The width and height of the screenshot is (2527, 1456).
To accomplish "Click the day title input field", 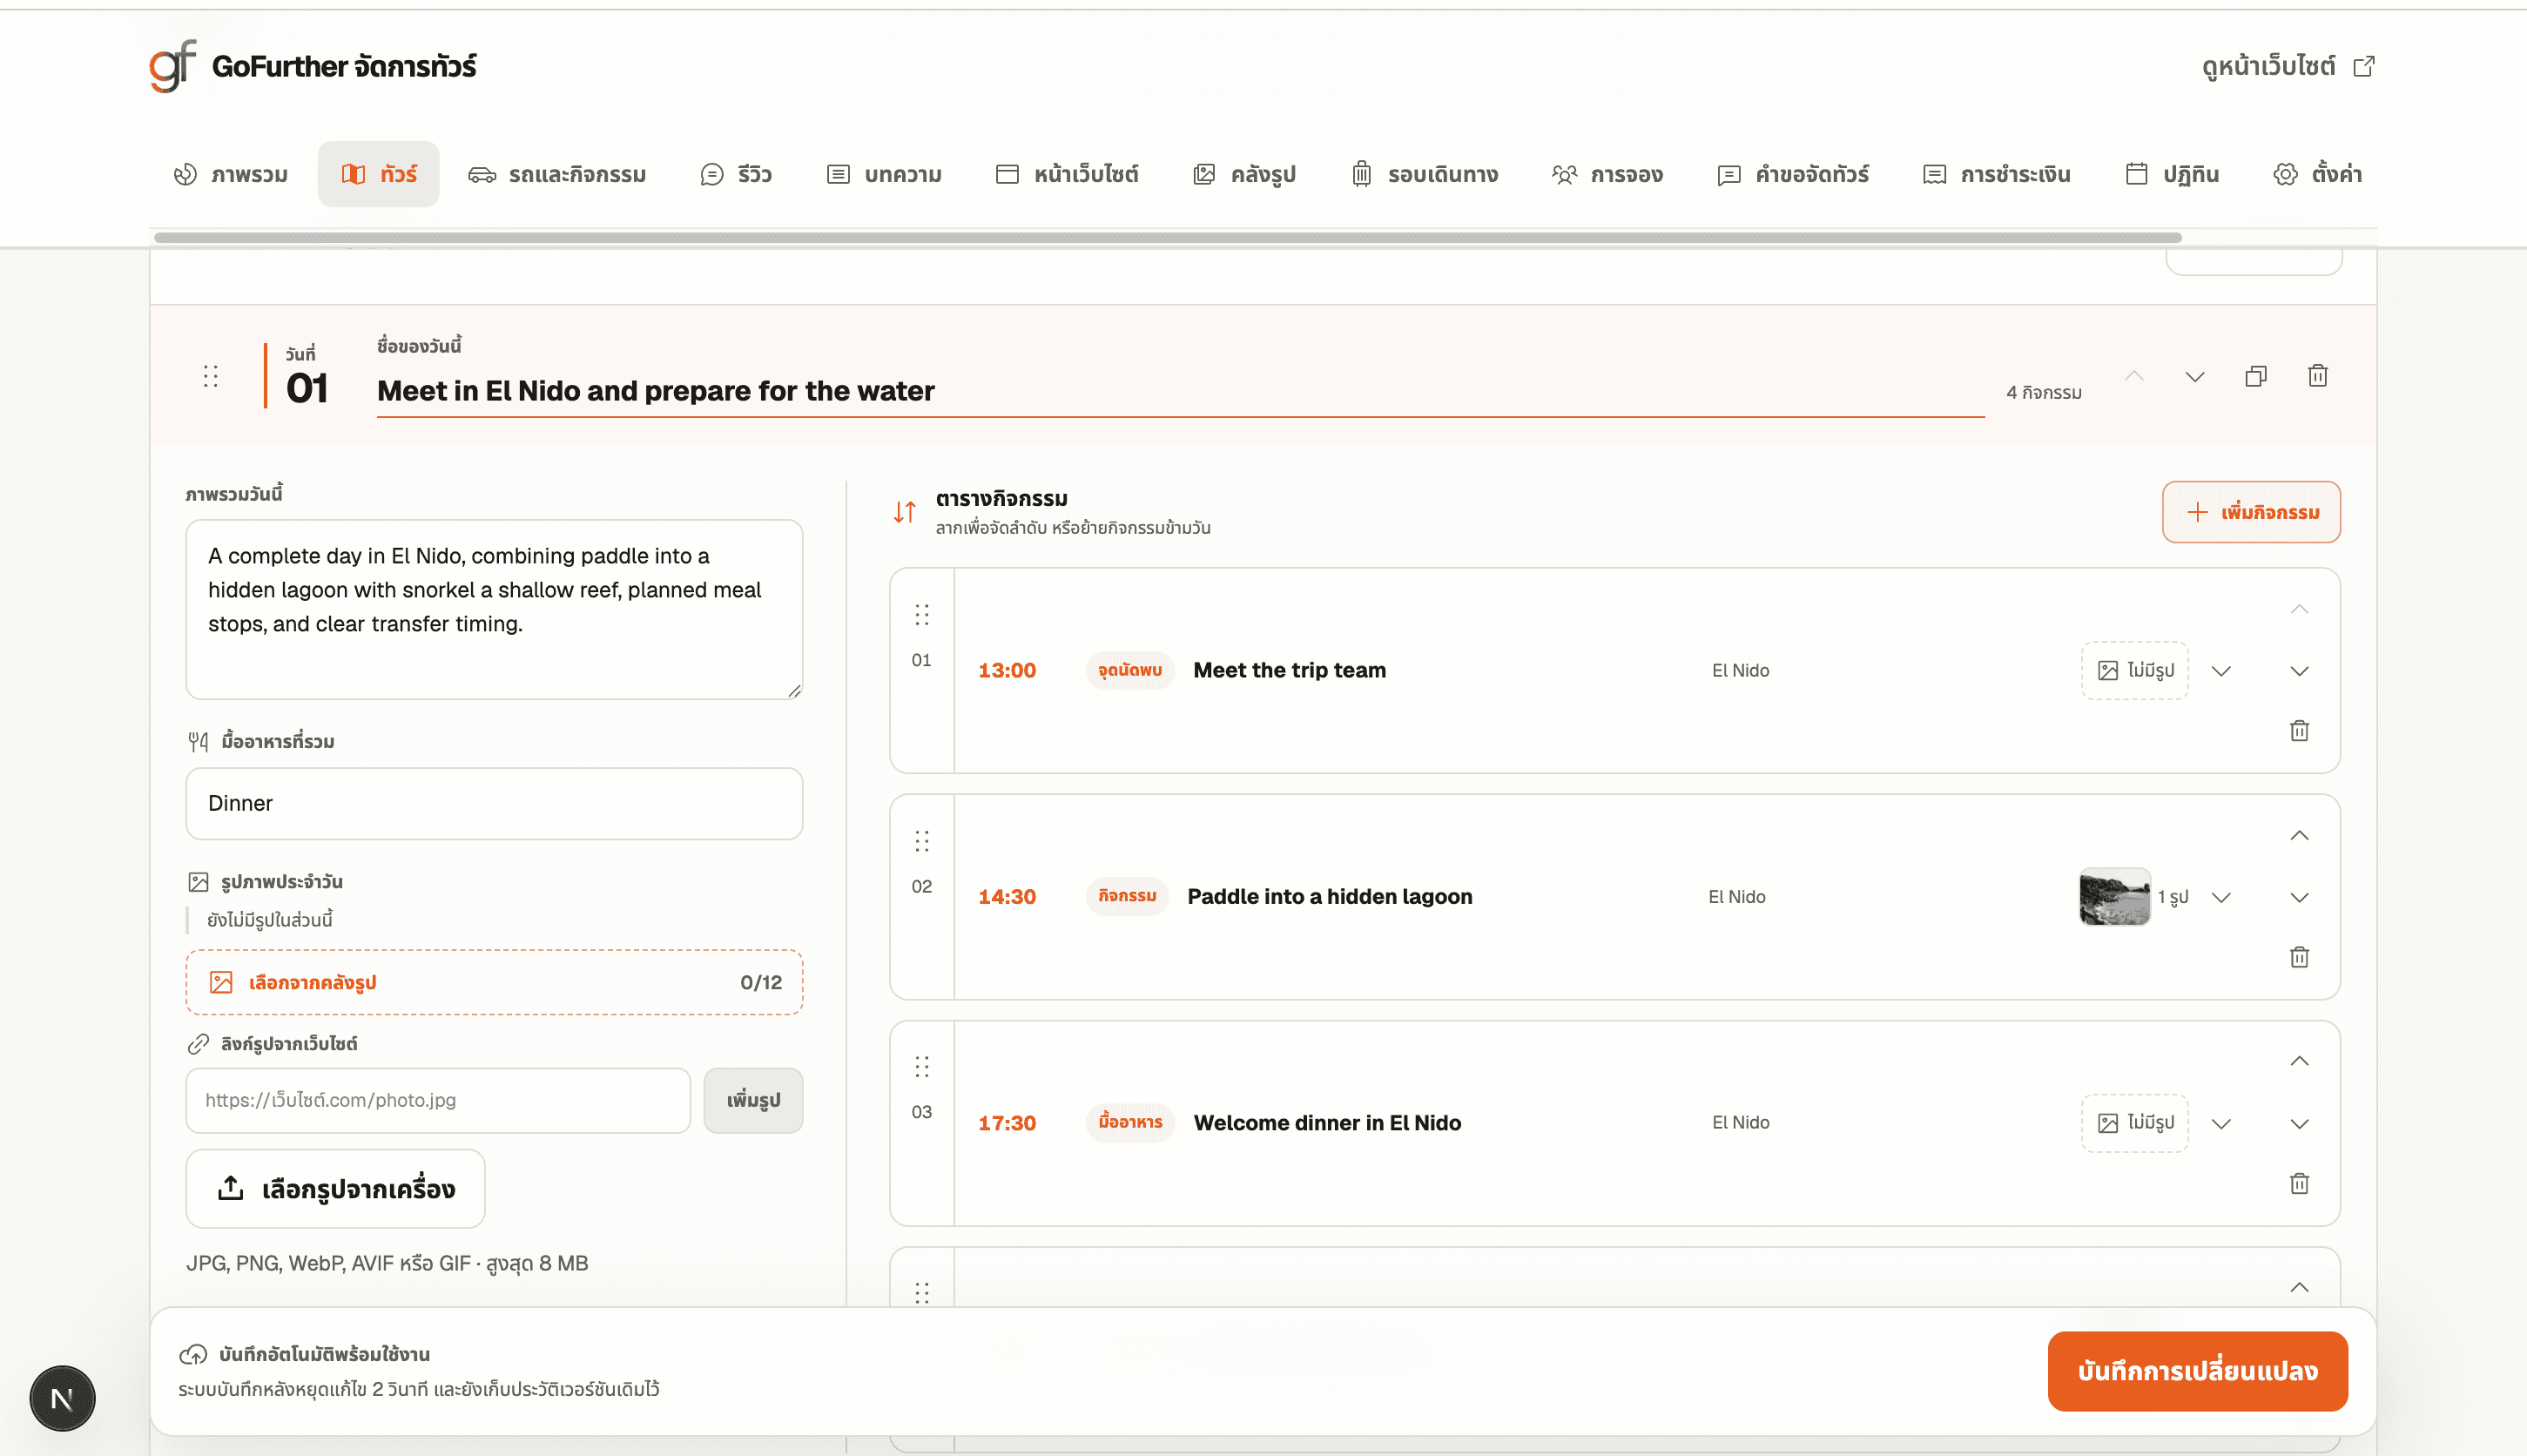I will (x=1180, y=391).
